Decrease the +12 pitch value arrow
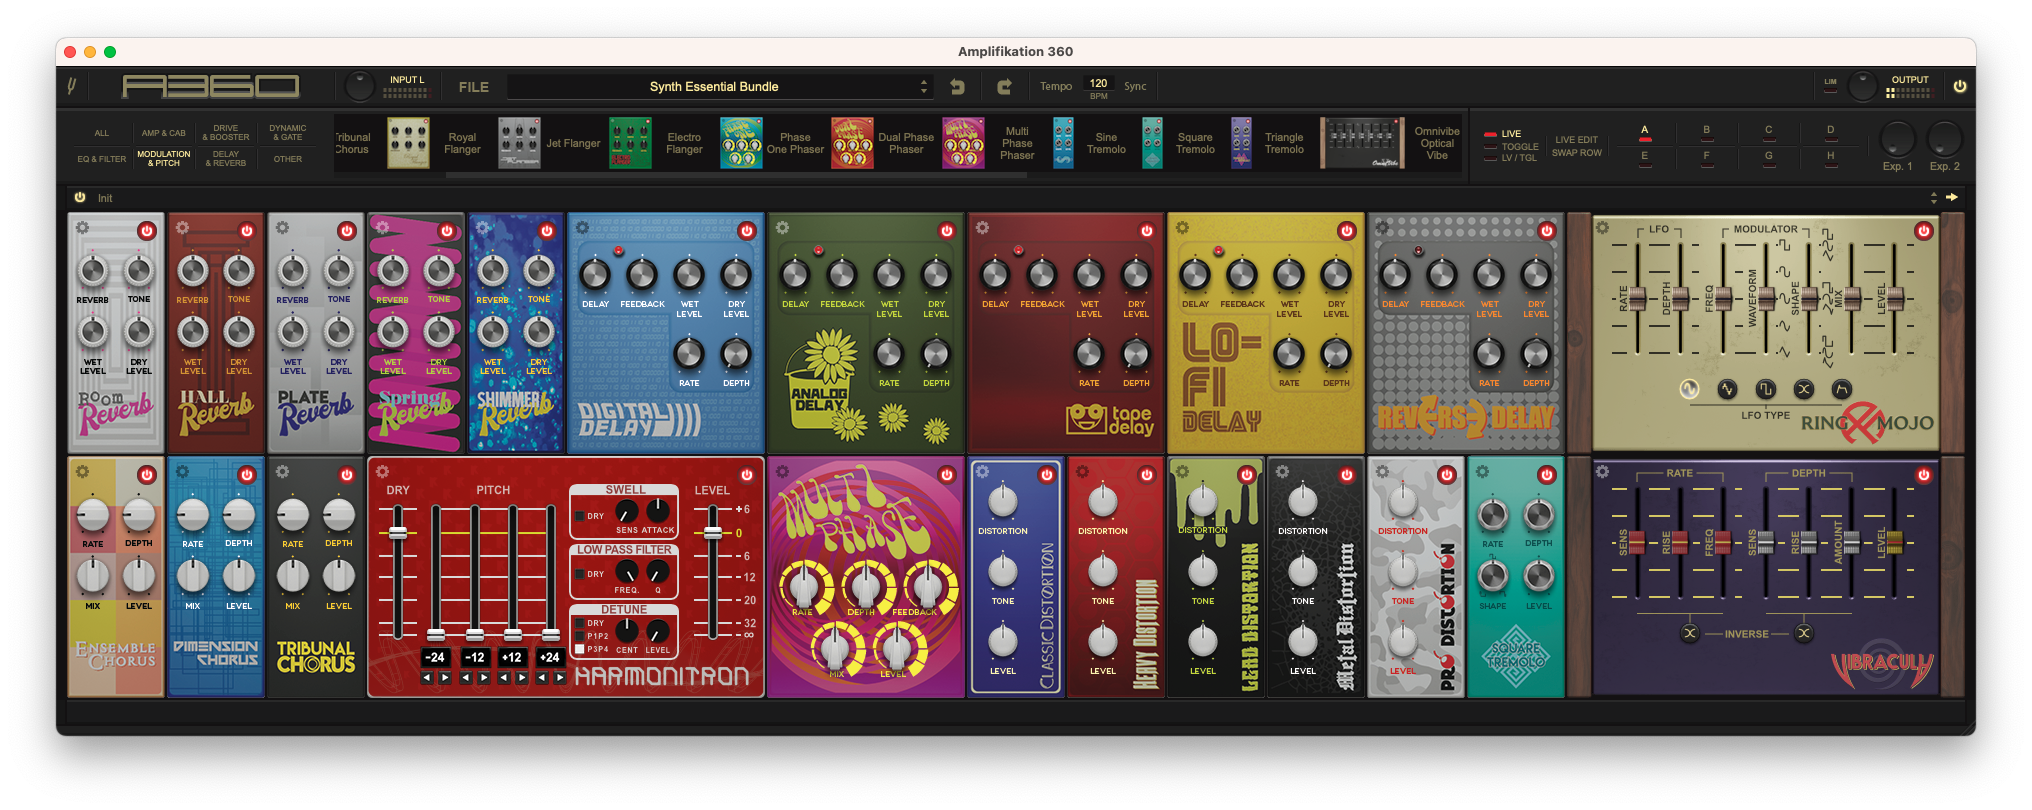 coord(504,678)
